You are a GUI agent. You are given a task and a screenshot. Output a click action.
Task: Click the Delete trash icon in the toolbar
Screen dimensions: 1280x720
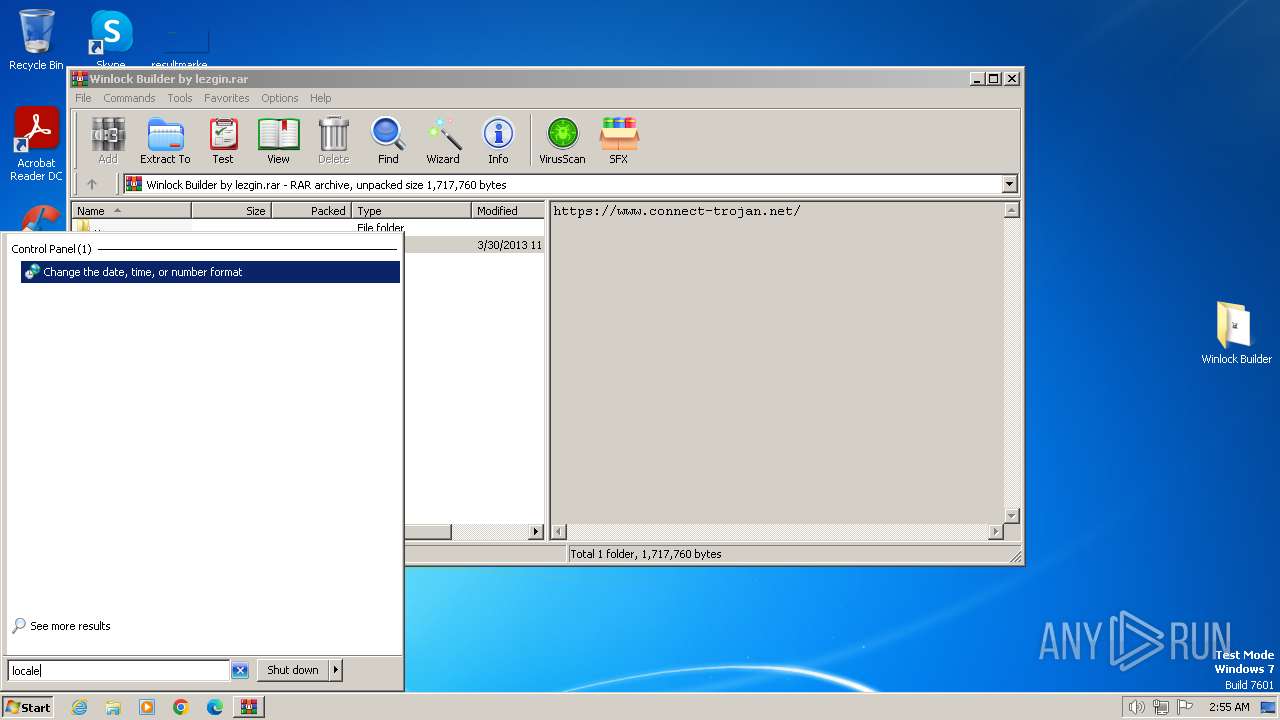coord(333,140)
